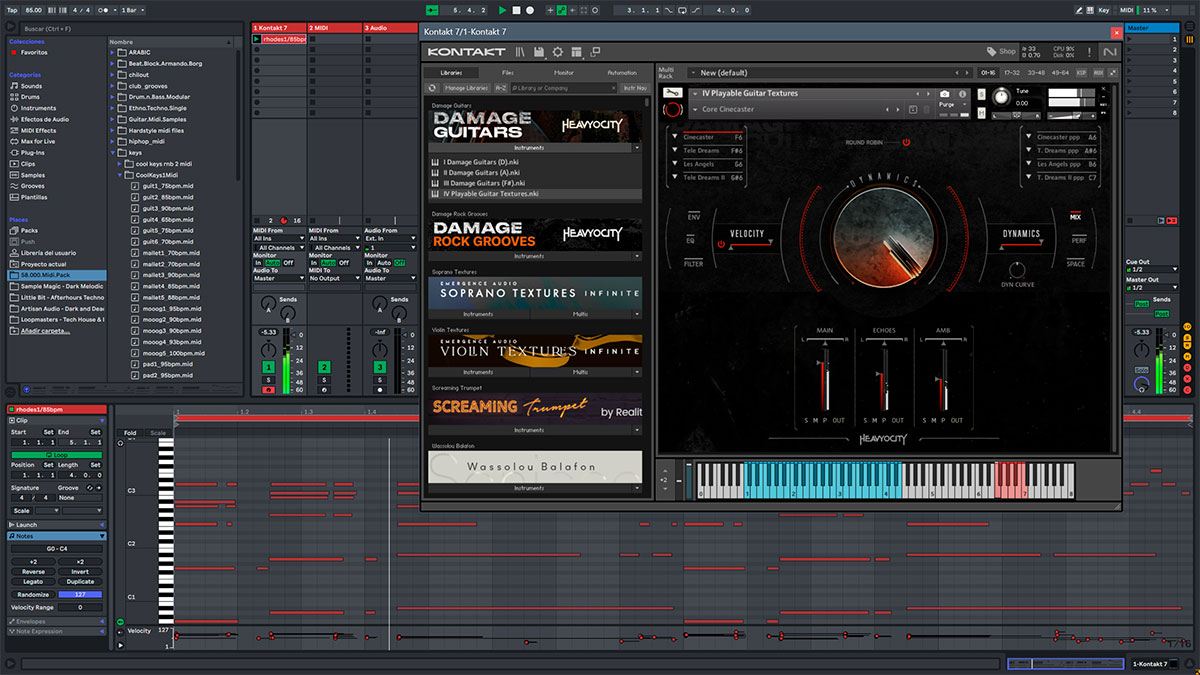Adjust the ECHOES mixer fader
The image size is (1200, 675).
[x=884, y=380]
